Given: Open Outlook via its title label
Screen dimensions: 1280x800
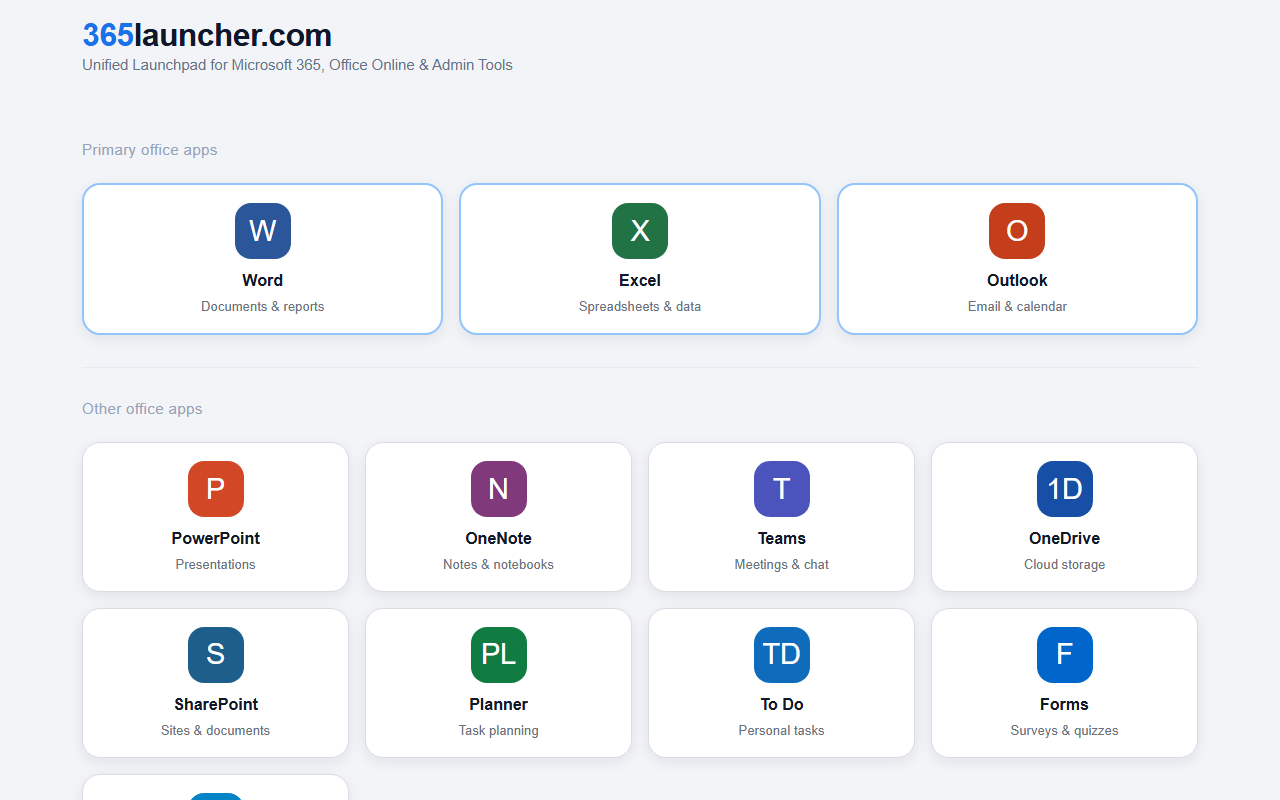Looking at the screenshot, I should click(x=1017, y=280).
